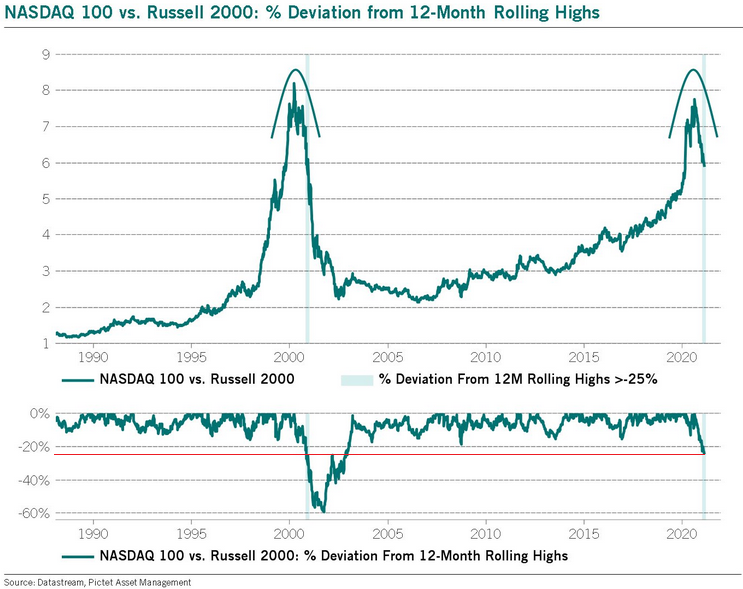Click the chart title text
Viewport: 743px width, 589px height.
[302, 12]
